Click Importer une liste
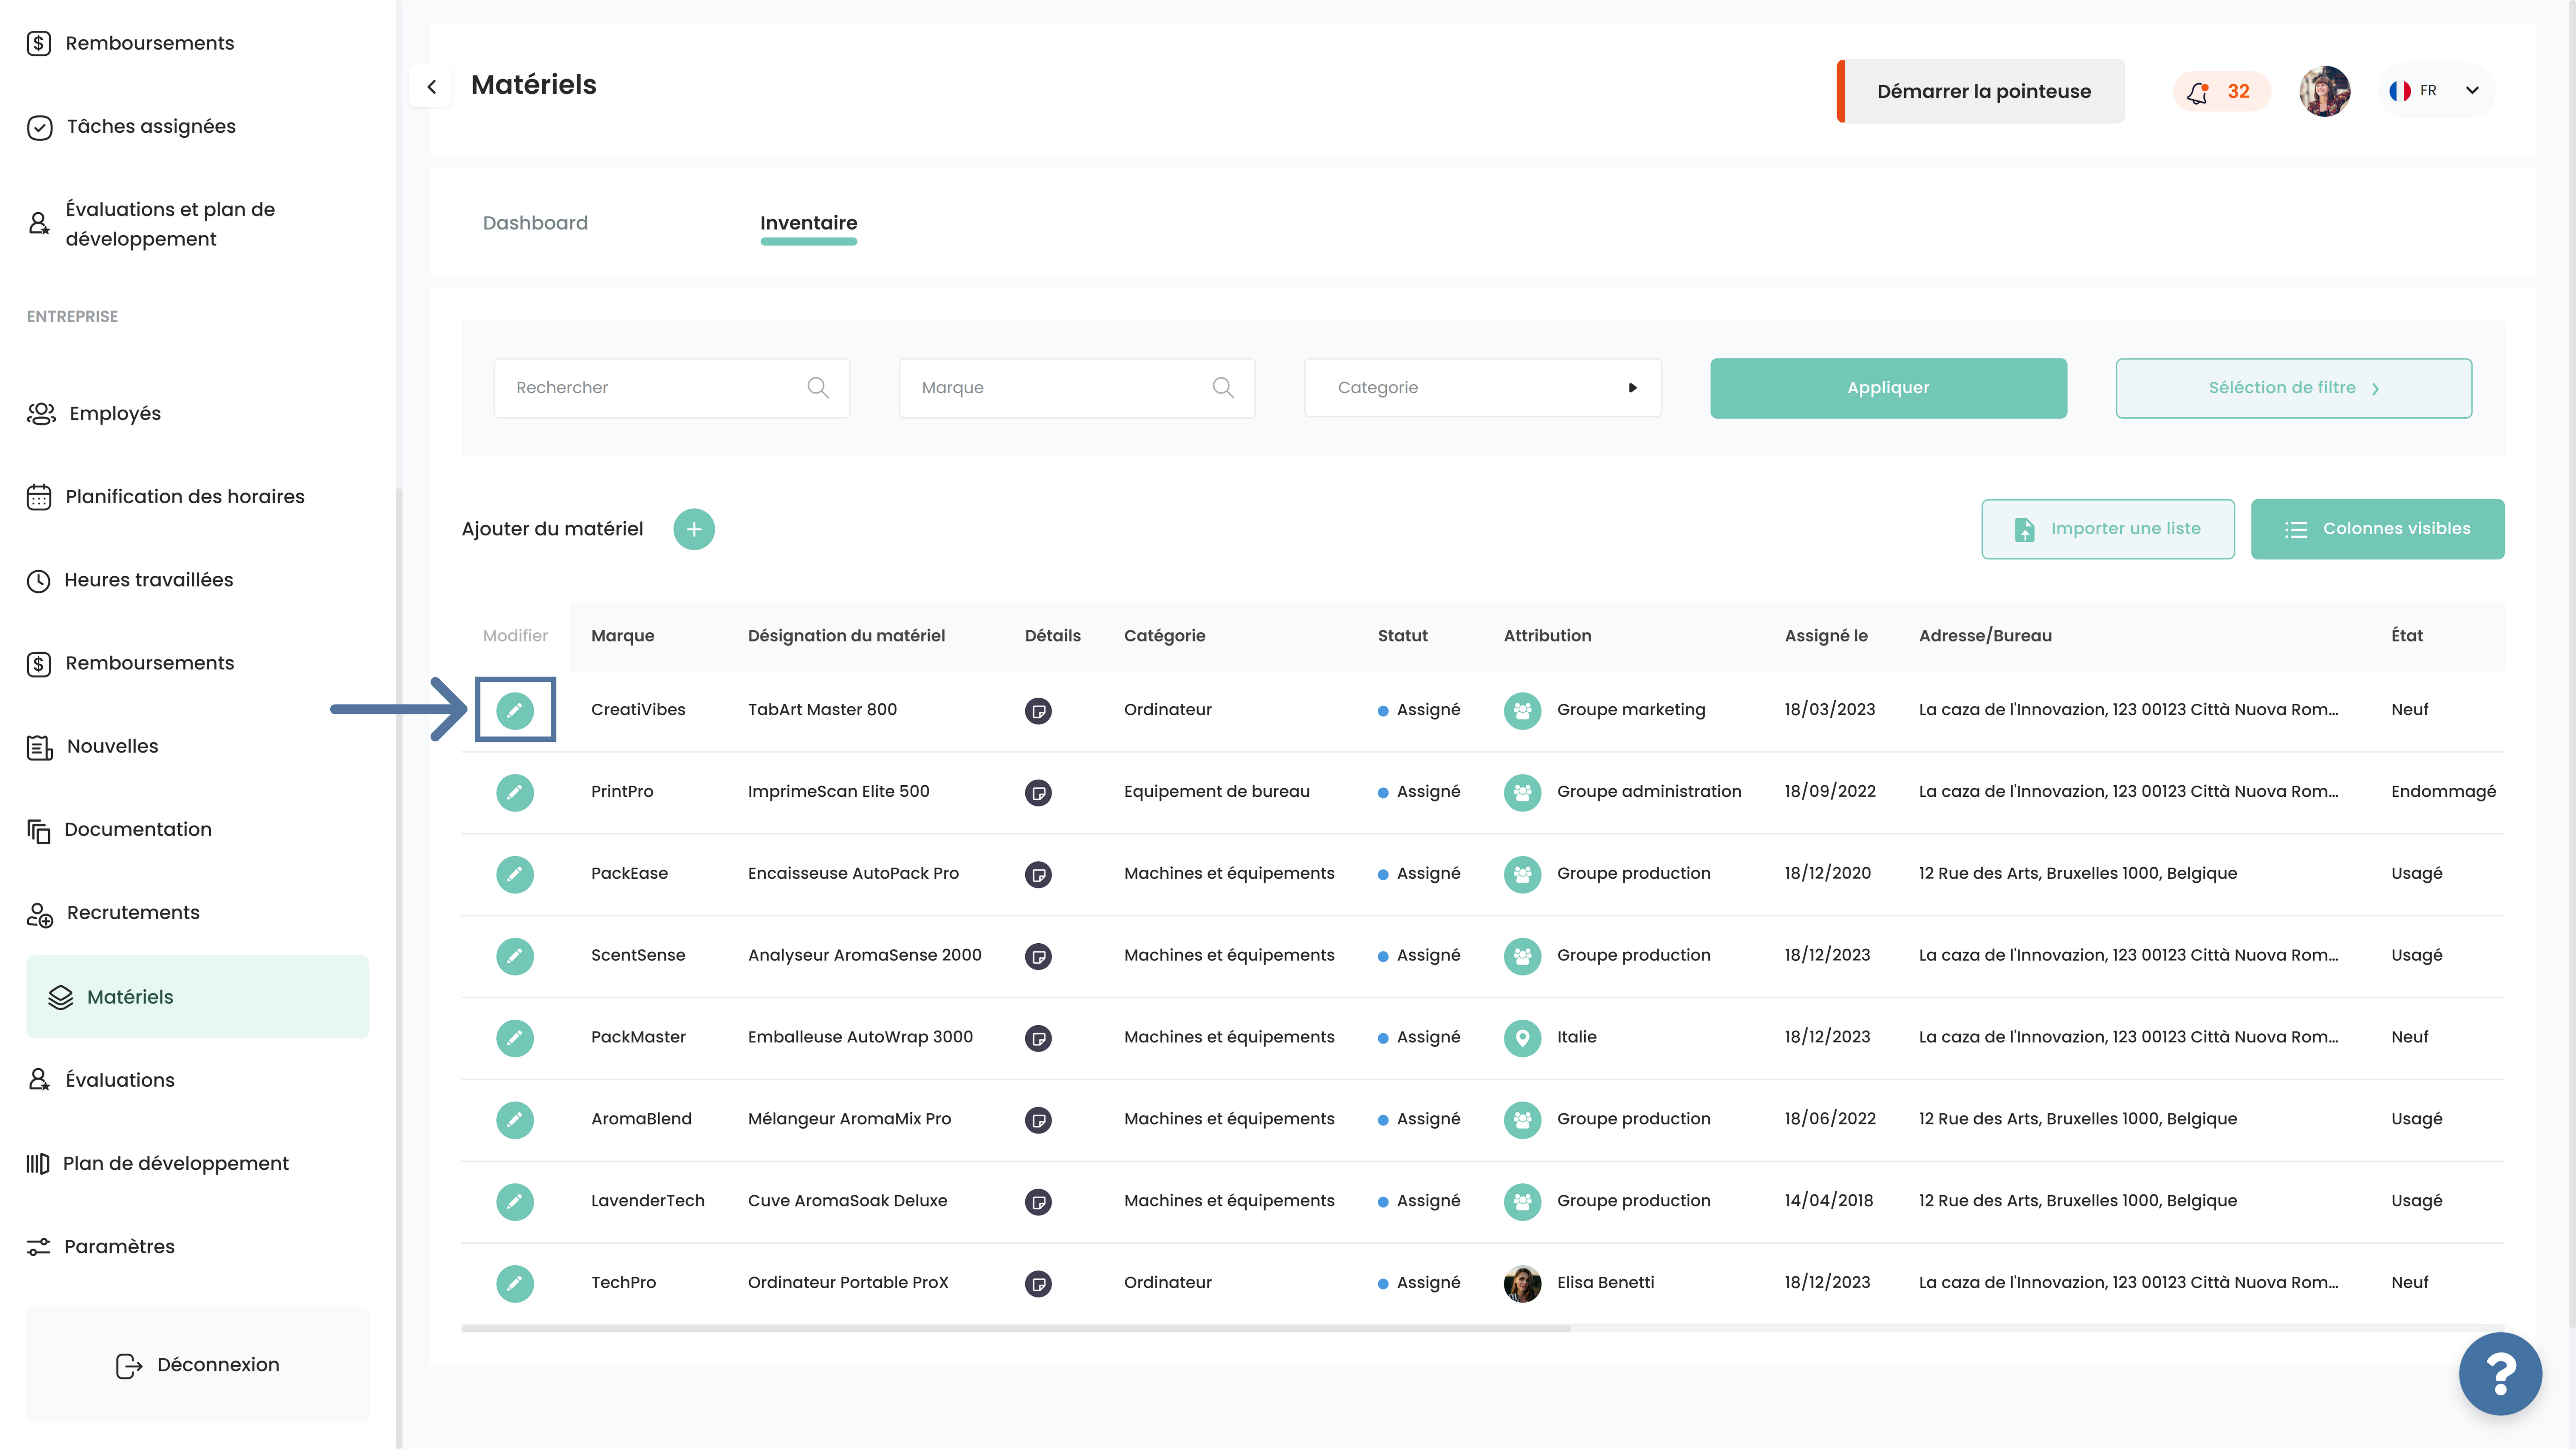Screen dimensions: 2576x1449 2108,529
